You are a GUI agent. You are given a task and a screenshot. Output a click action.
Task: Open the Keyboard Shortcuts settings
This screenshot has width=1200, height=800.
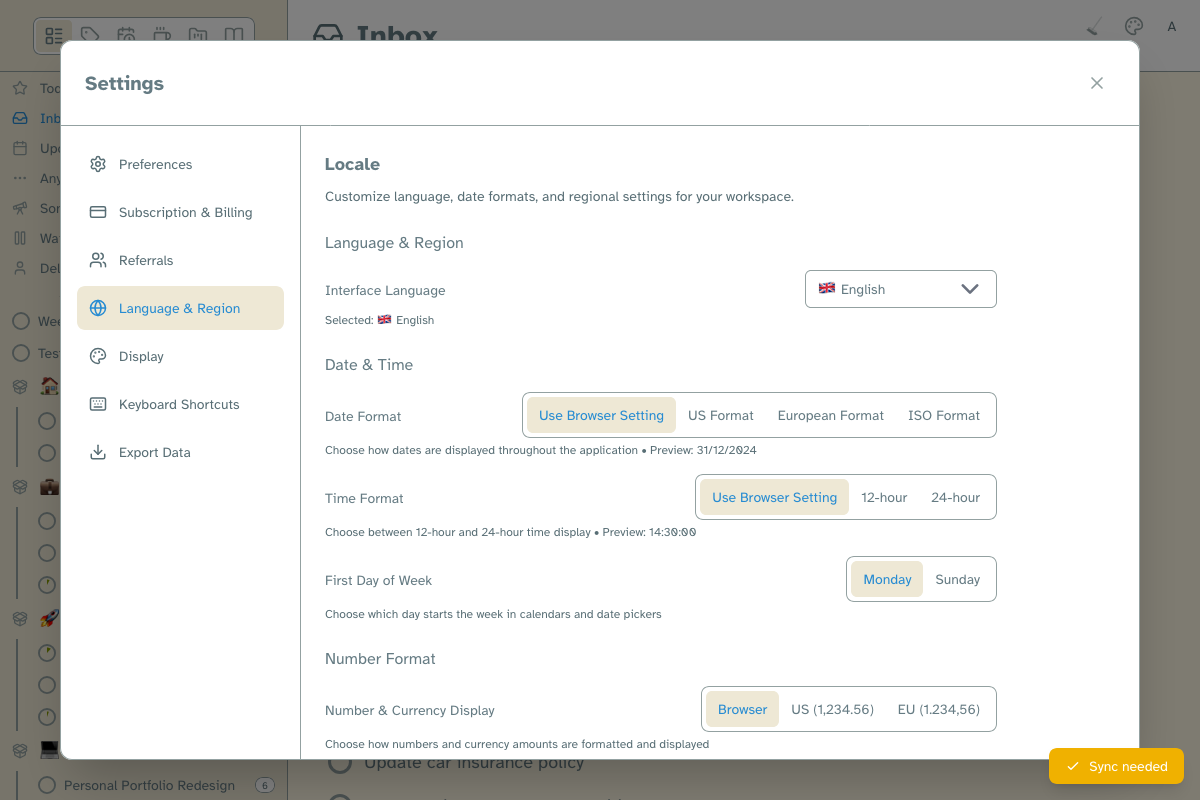click(179, 404)
